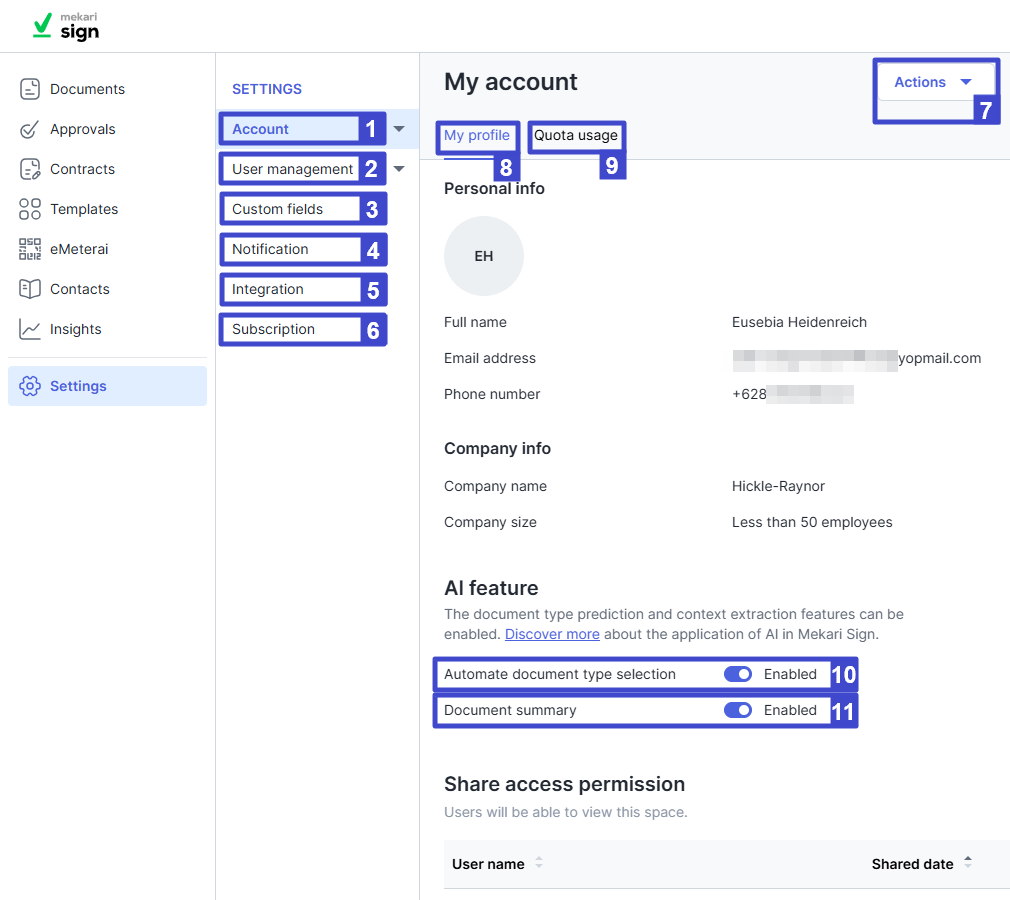Click the eMeterai QR code icon
Image resolution: width=1010 pixels, height=900 pixels.
pyautogui.click(x=30, y=249)
